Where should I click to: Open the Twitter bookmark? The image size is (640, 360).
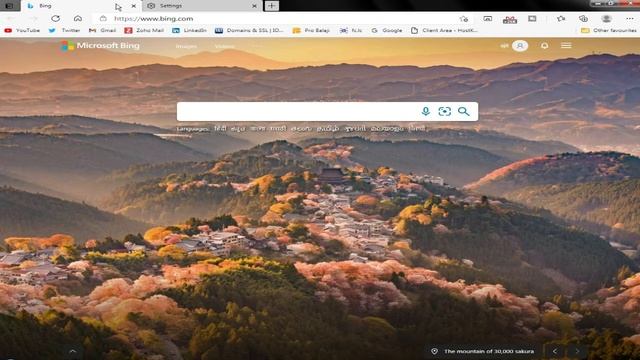tap(64, 30)
